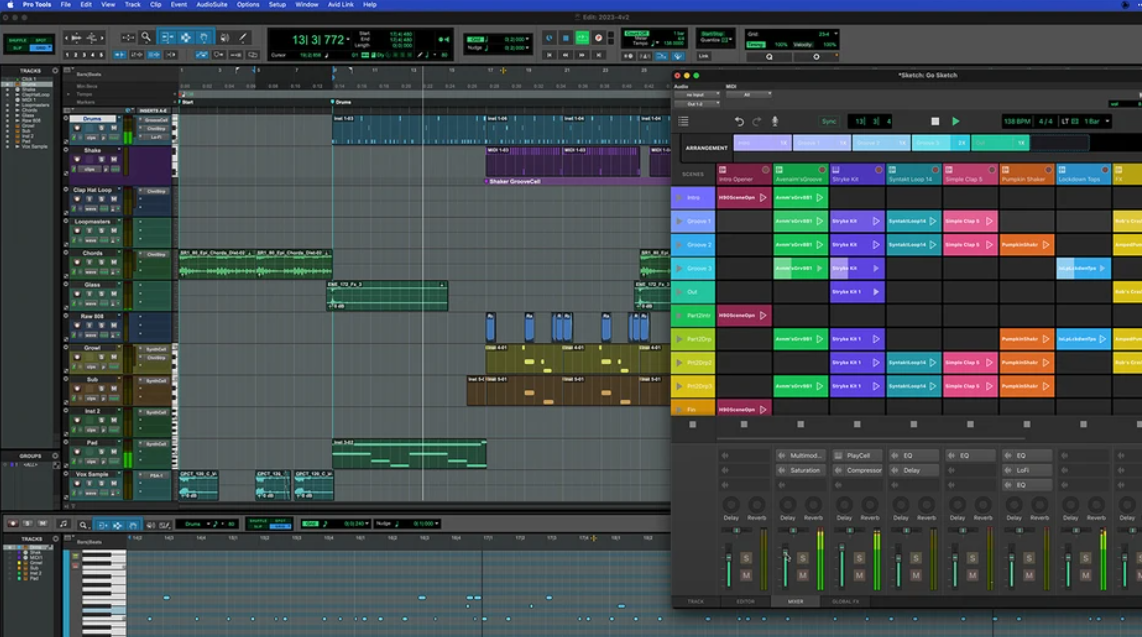The image size is (1142, 637).
Task: Open the Audio 'no input' dropdown
Action: [696, 94]
